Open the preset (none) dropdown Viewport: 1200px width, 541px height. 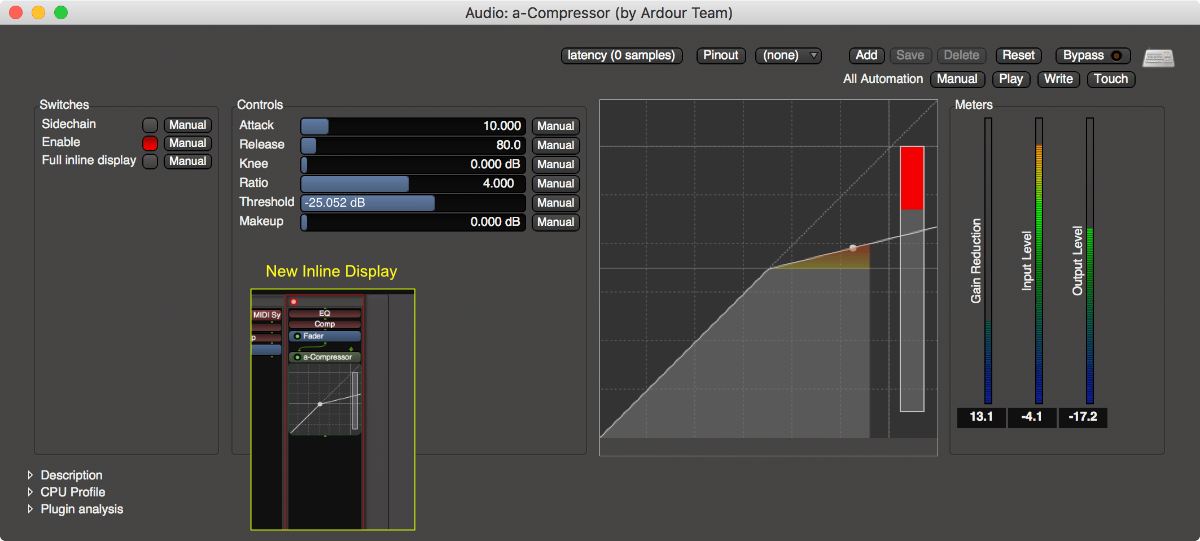pyautogui.click(x=788, y=56)
